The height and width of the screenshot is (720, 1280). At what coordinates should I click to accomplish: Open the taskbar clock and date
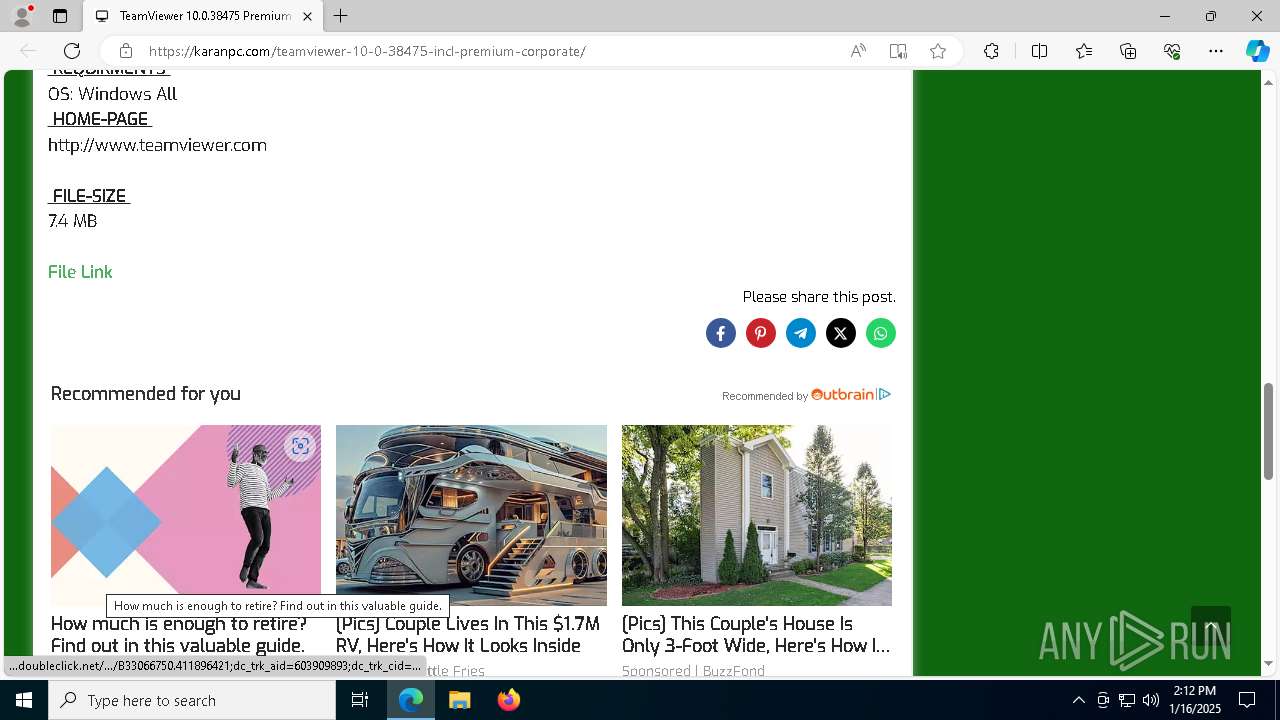(x=1197, y=700)
